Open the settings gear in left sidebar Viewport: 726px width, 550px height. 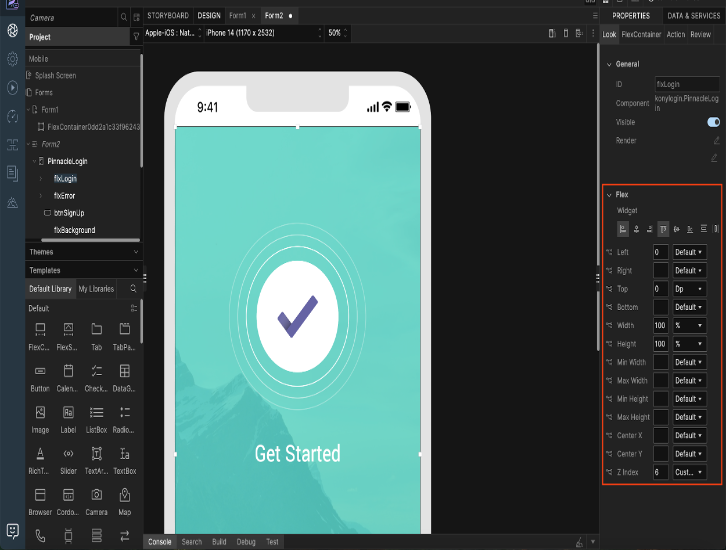tap(12, 59)
